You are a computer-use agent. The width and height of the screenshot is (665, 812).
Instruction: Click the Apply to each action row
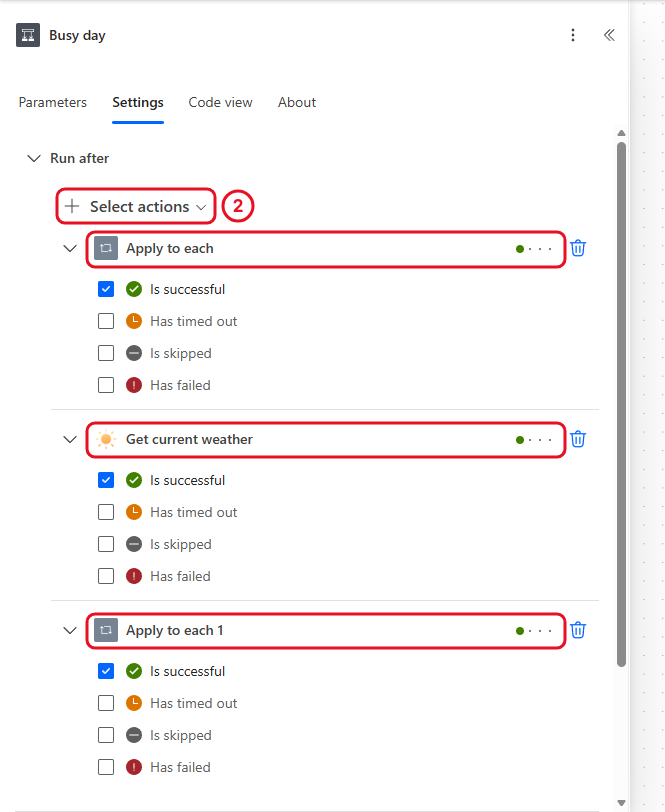pyautogui.click(x=326, y=249)
